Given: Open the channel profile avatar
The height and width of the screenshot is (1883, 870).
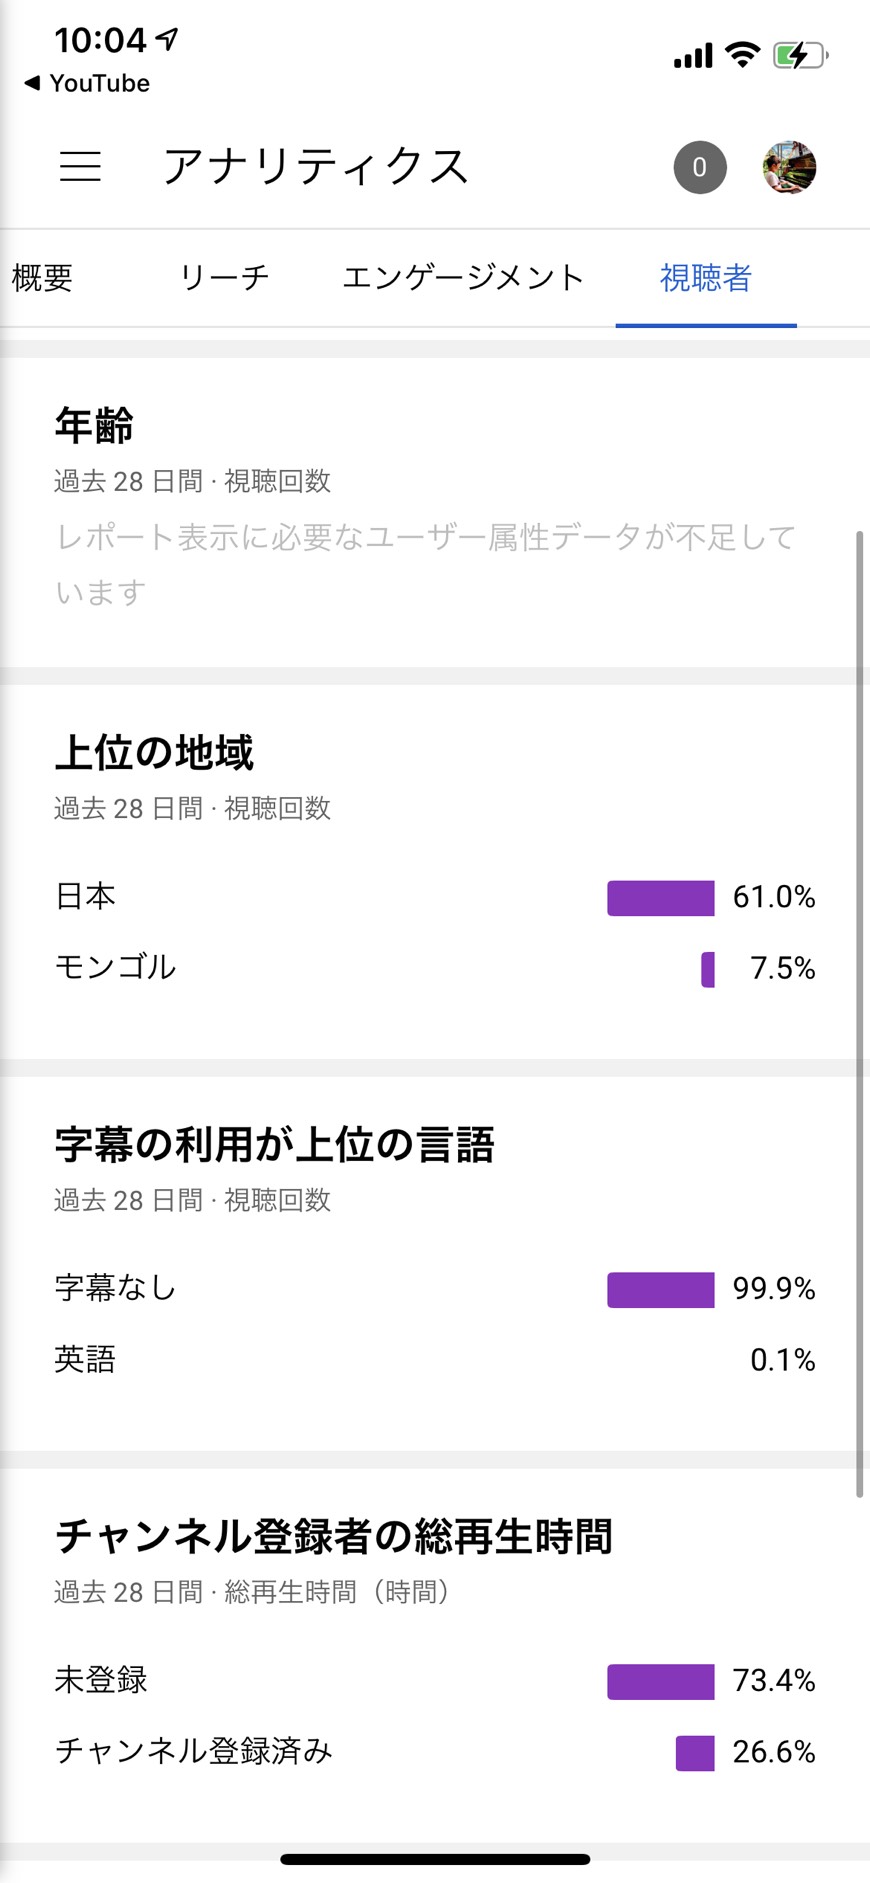Looking at the screenshot, I should [x=789, y=167].
